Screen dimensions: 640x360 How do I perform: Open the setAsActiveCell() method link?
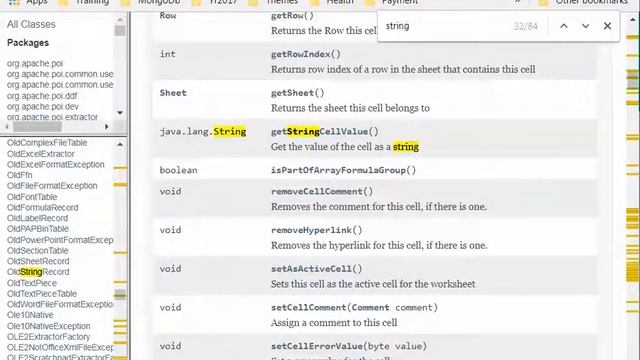coord(316,269)
